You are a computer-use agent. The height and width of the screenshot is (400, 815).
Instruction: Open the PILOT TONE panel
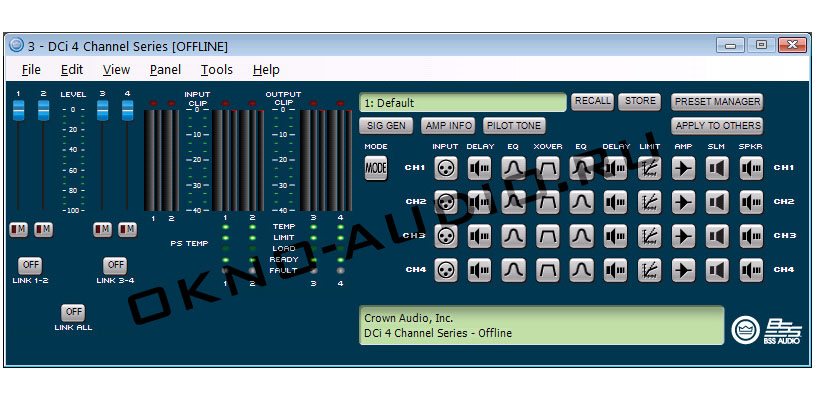514,126
